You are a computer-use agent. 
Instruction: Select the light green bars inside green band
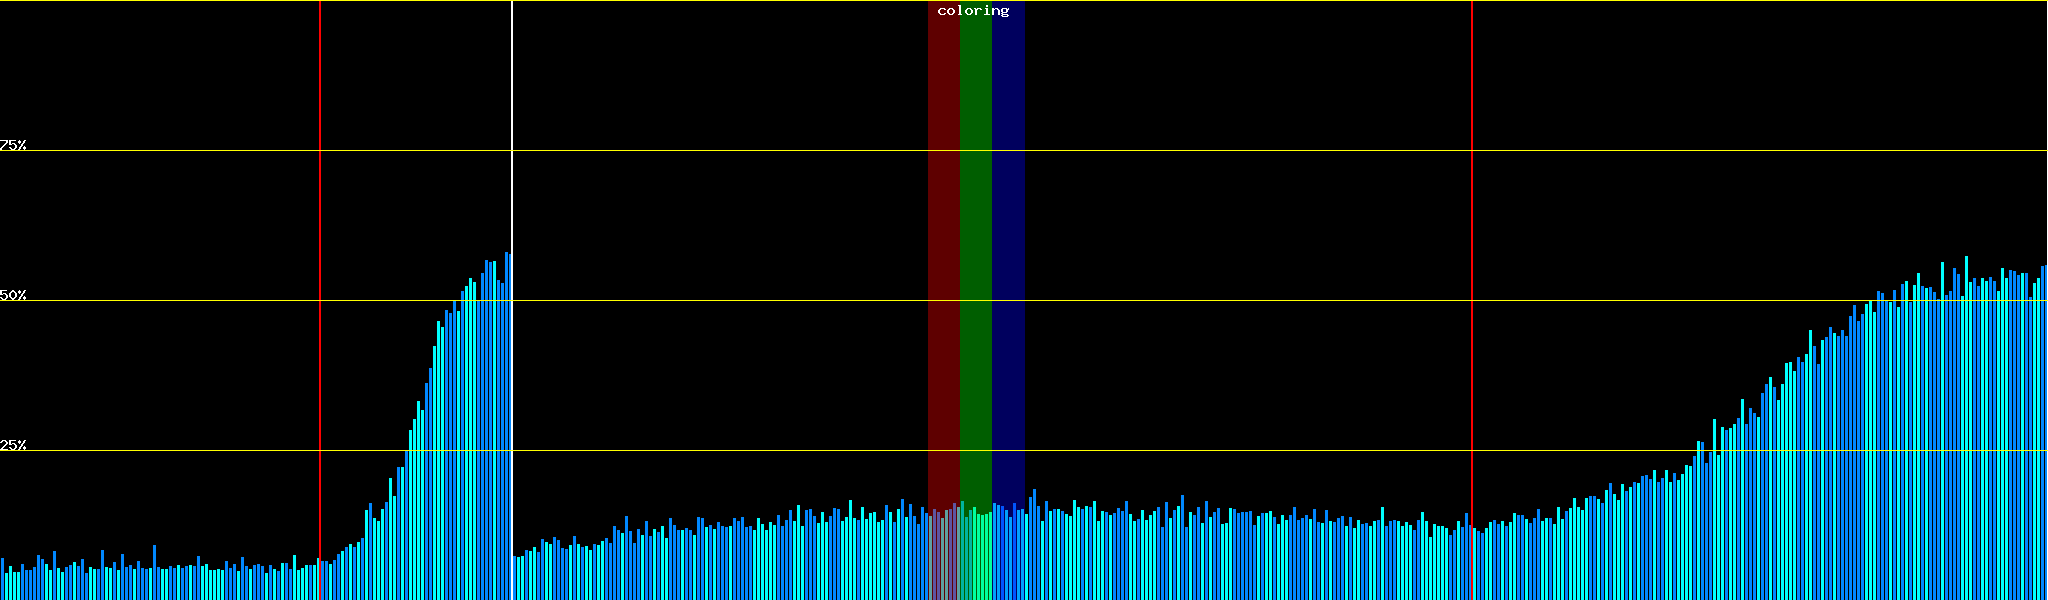(976, 560)
